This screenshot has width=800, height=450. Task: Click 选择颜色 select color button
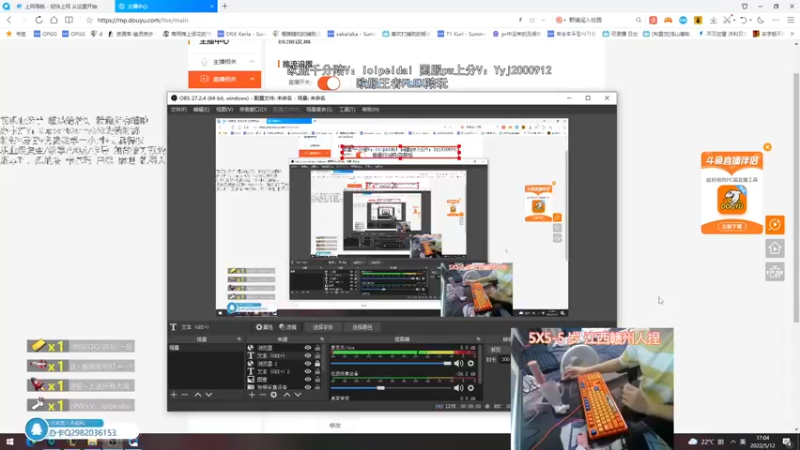(362, 327)
